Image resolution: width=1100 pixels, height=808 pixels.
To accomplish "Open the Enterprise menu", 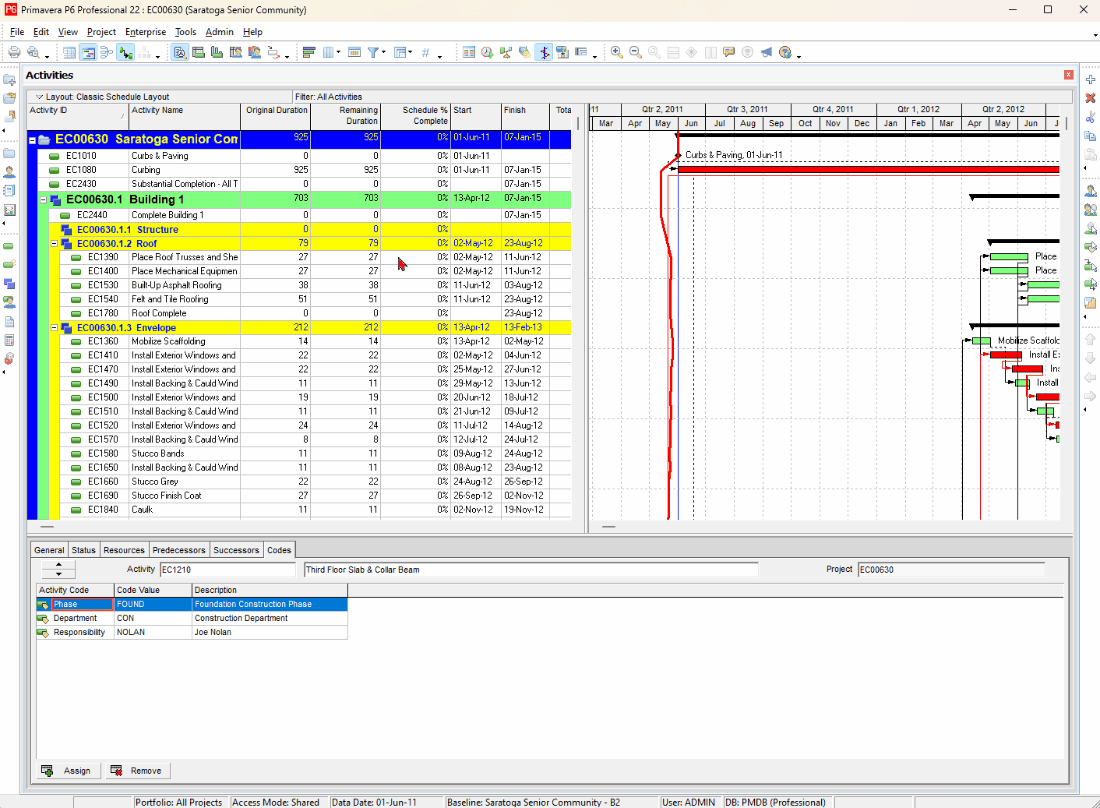I will click(x=145, y=32).
